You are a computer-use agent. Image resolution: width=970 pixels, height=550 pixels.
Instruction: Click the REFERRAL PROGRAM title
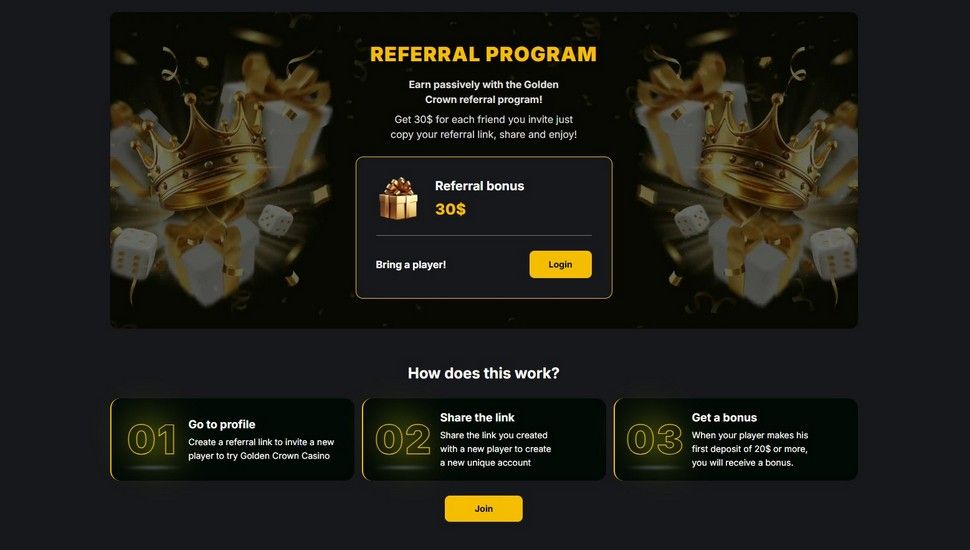[483, 54]
